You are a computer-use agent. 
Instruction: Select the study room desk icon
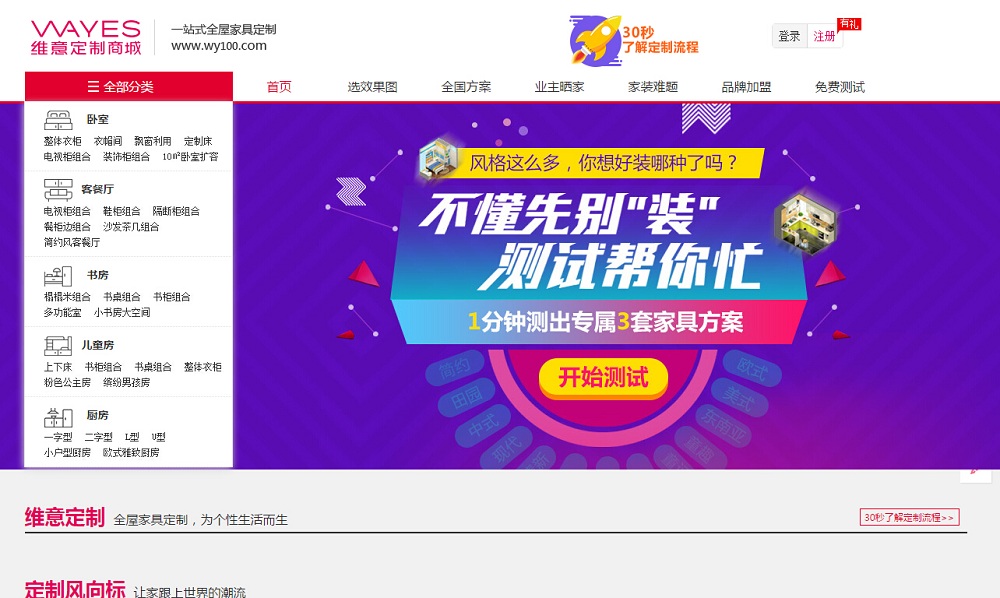click(x=58, y=275)
